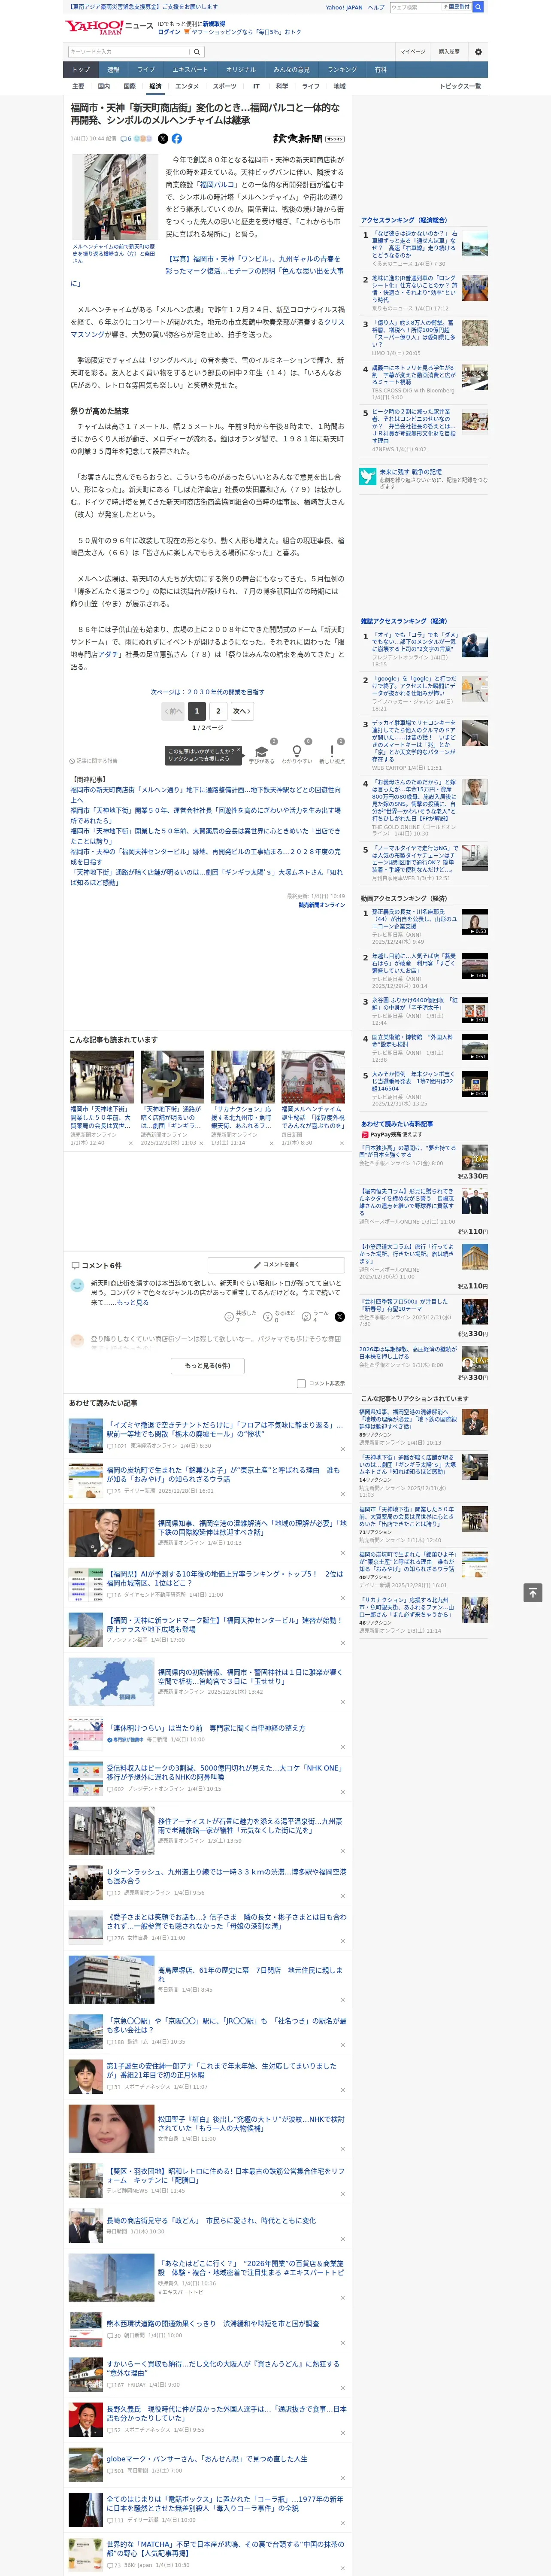The image size is (551, 2576).
Task: Click Yomiuri Shimbun Online logo
Action: [x=308, y=139]
